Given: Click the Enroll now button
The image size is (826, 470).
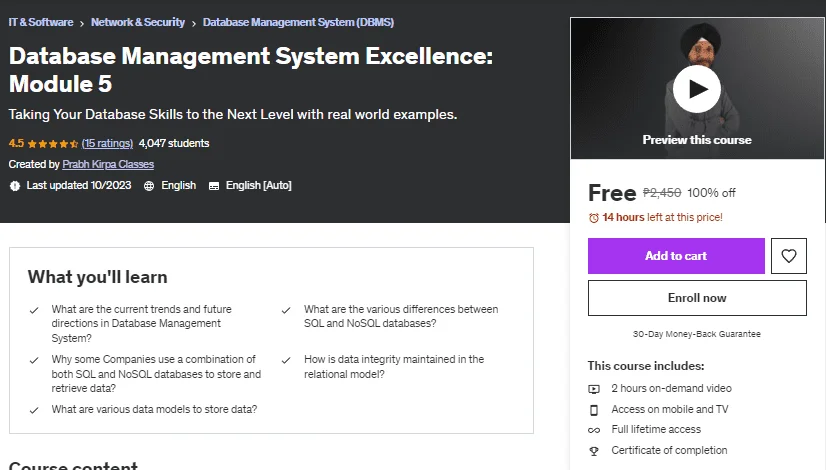Looking at the screenshot, I should click(x=697, y=298).
